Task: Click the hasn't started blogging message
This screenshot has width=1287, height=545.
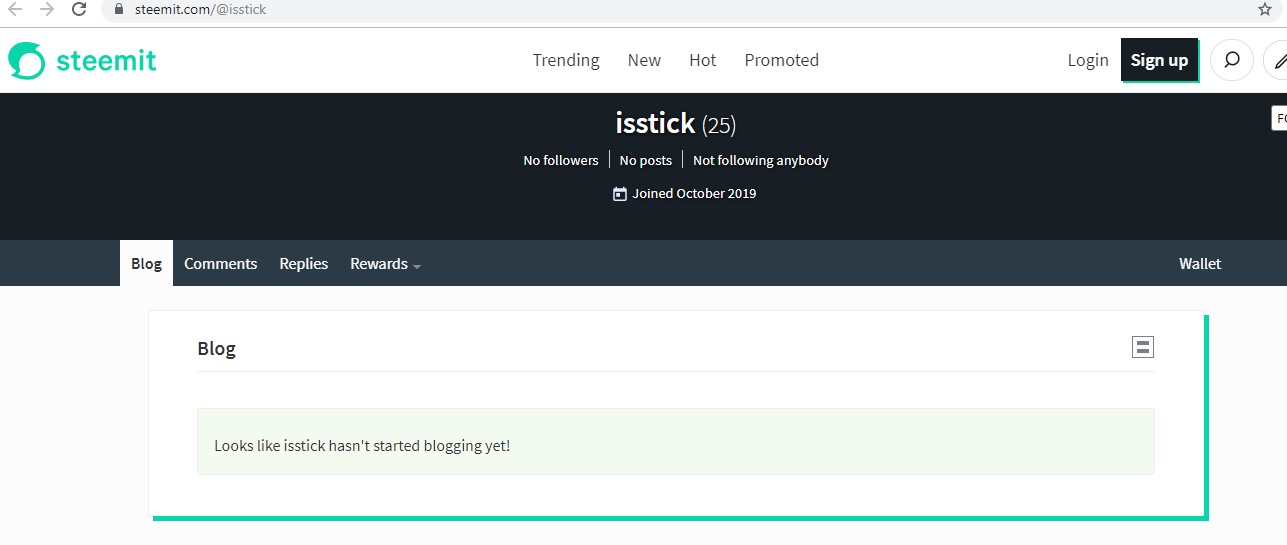Action: pyautogui.click(x=362, y=445)
